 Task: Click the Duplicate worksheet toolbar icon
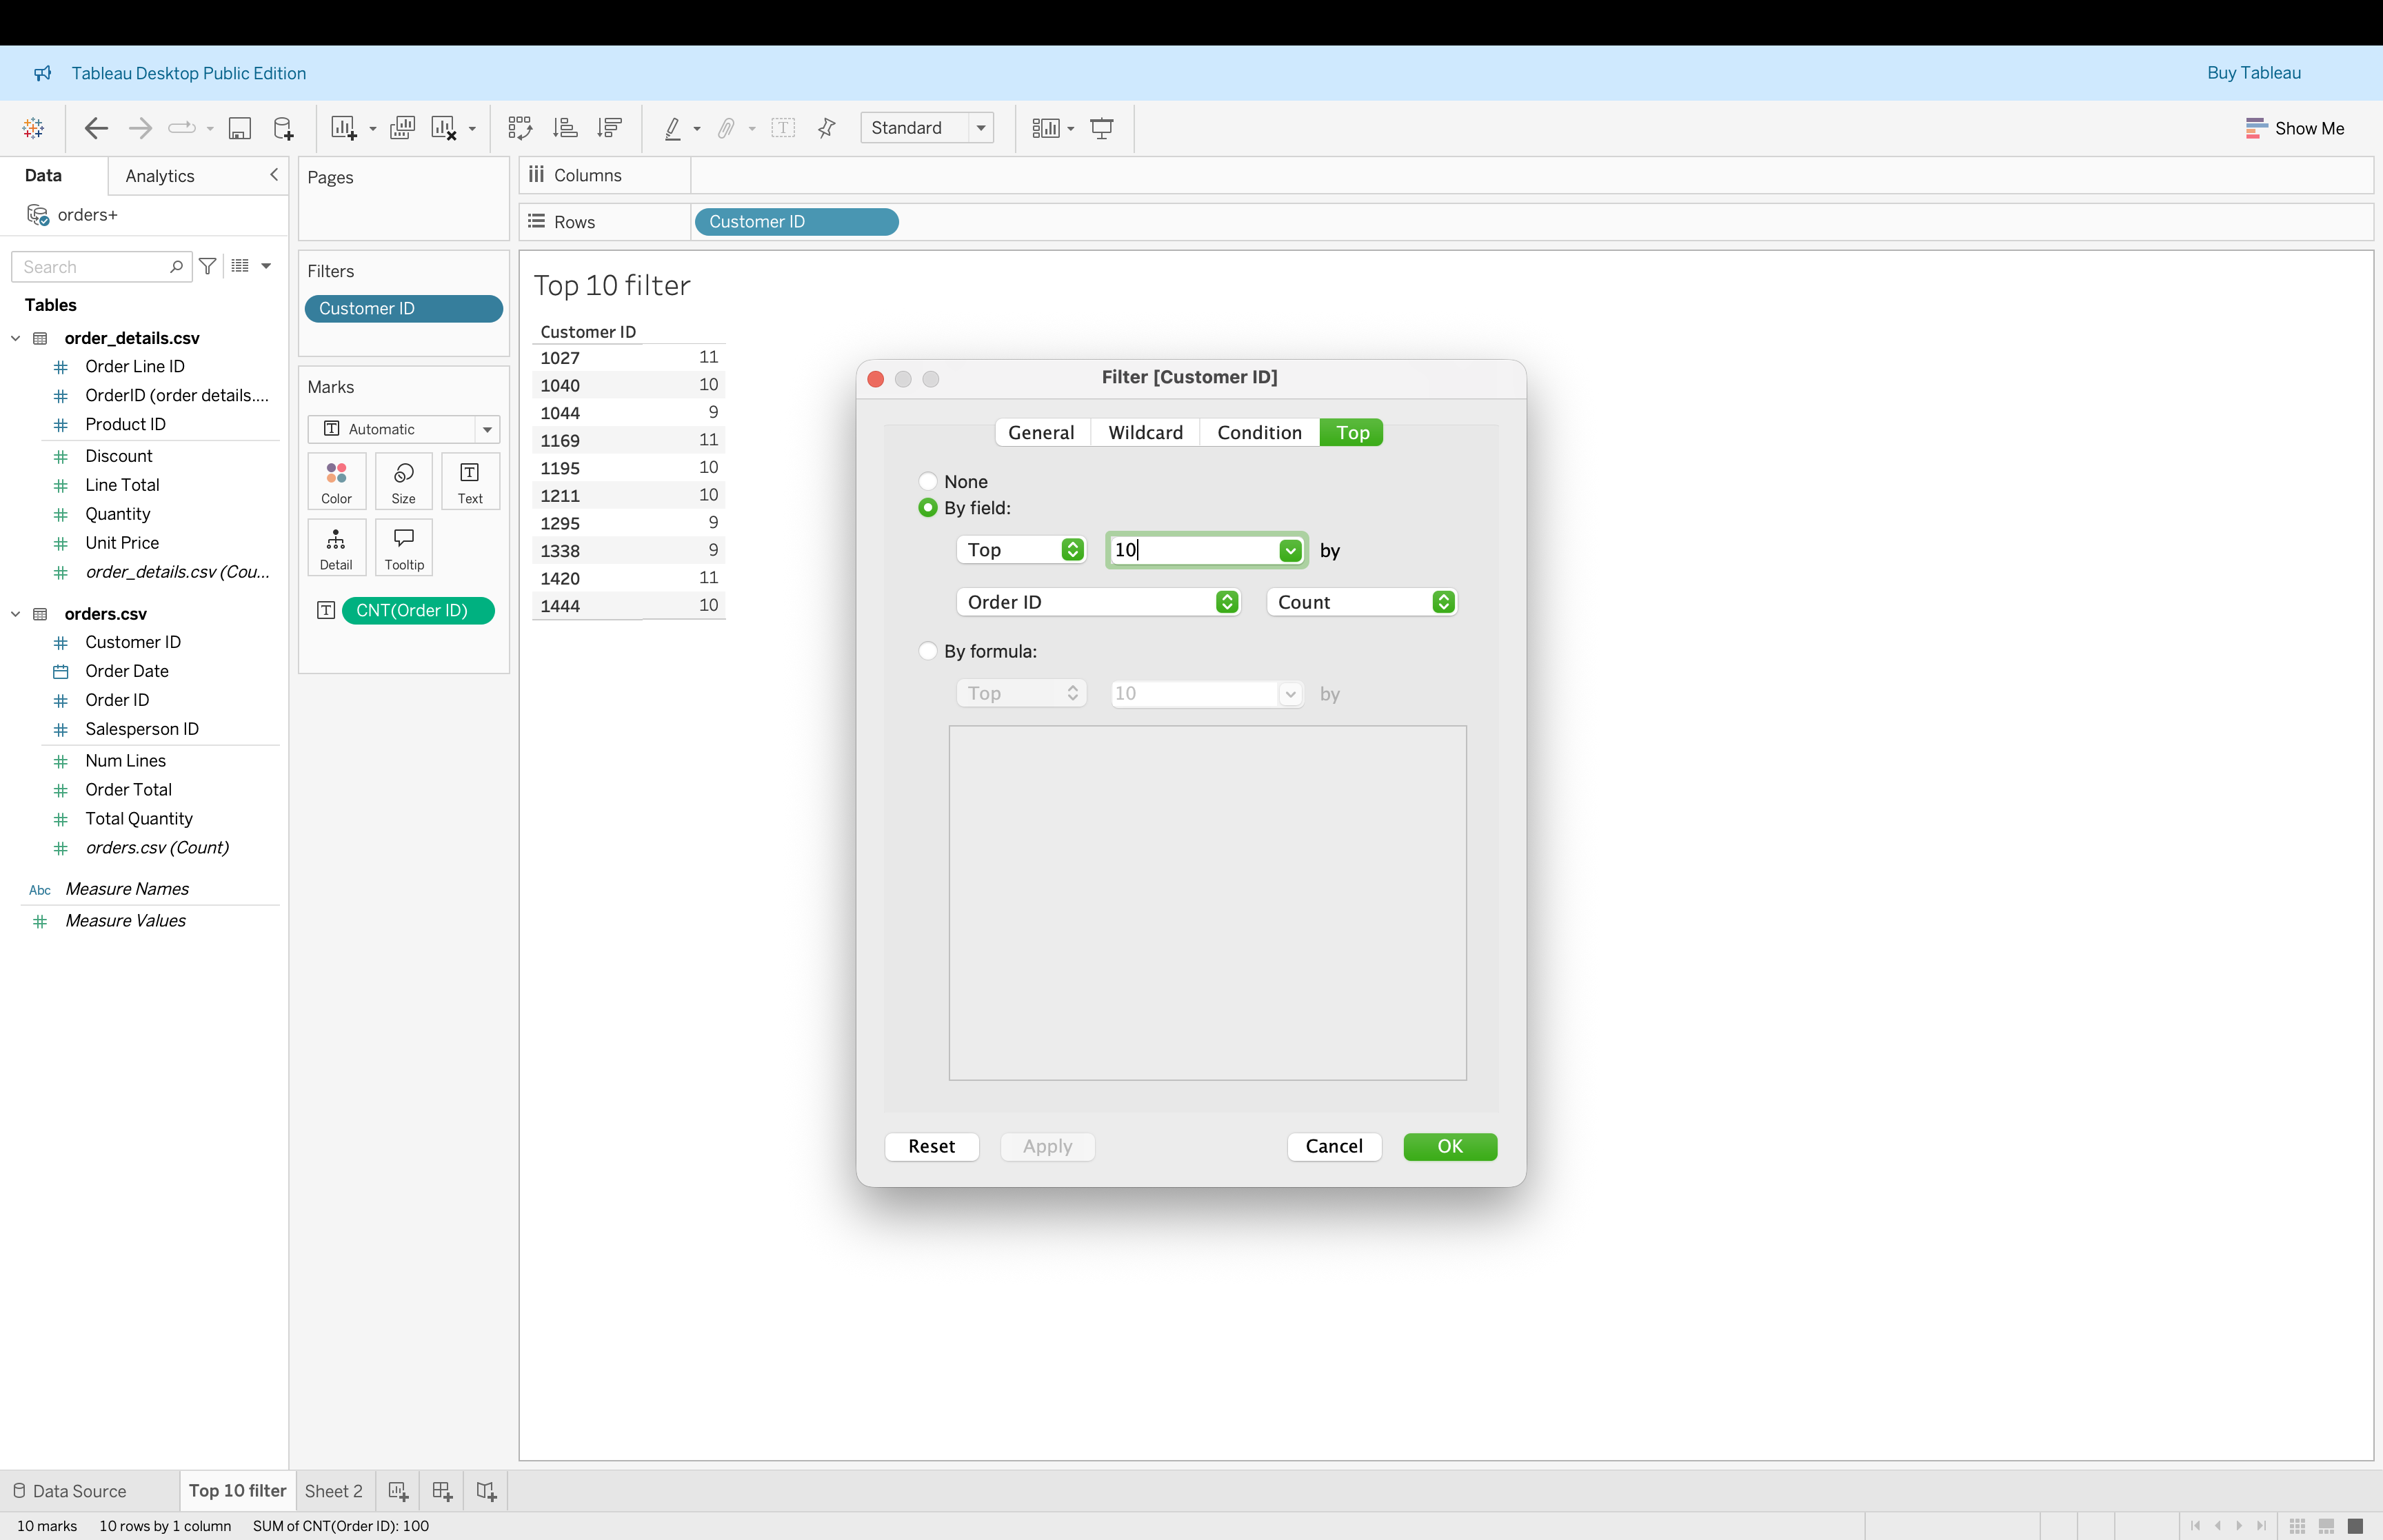pyautogui.click(x=402, y=128)
